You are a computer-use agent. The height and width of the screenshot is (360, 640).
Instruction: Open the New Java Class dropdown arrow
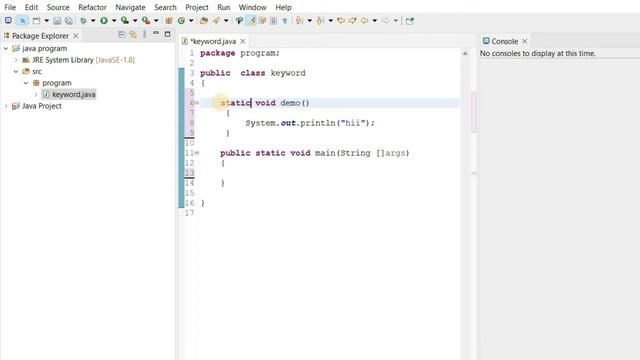(191, 20)
